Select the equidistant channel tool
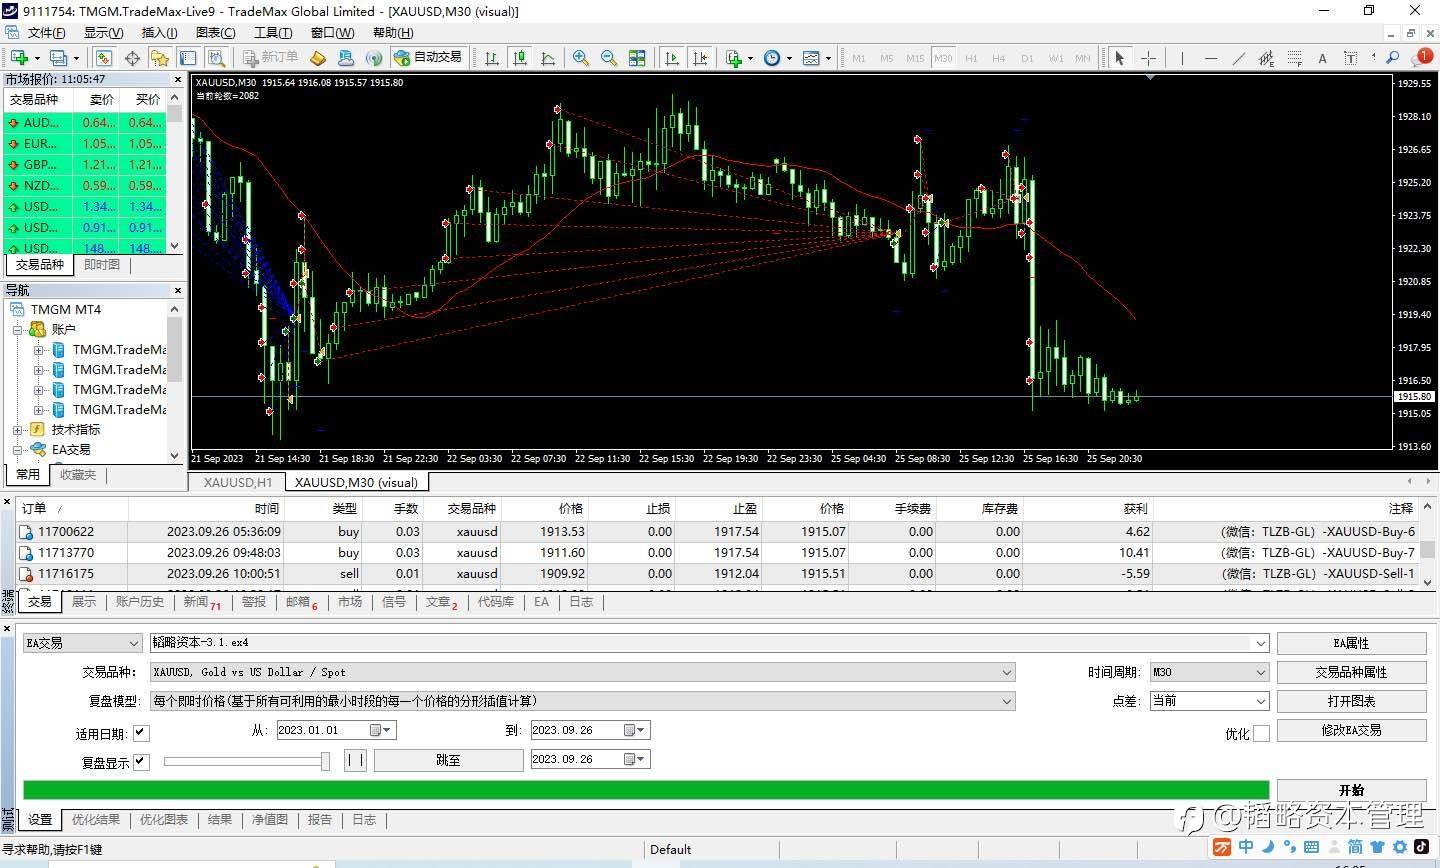 pos(1267,58)
